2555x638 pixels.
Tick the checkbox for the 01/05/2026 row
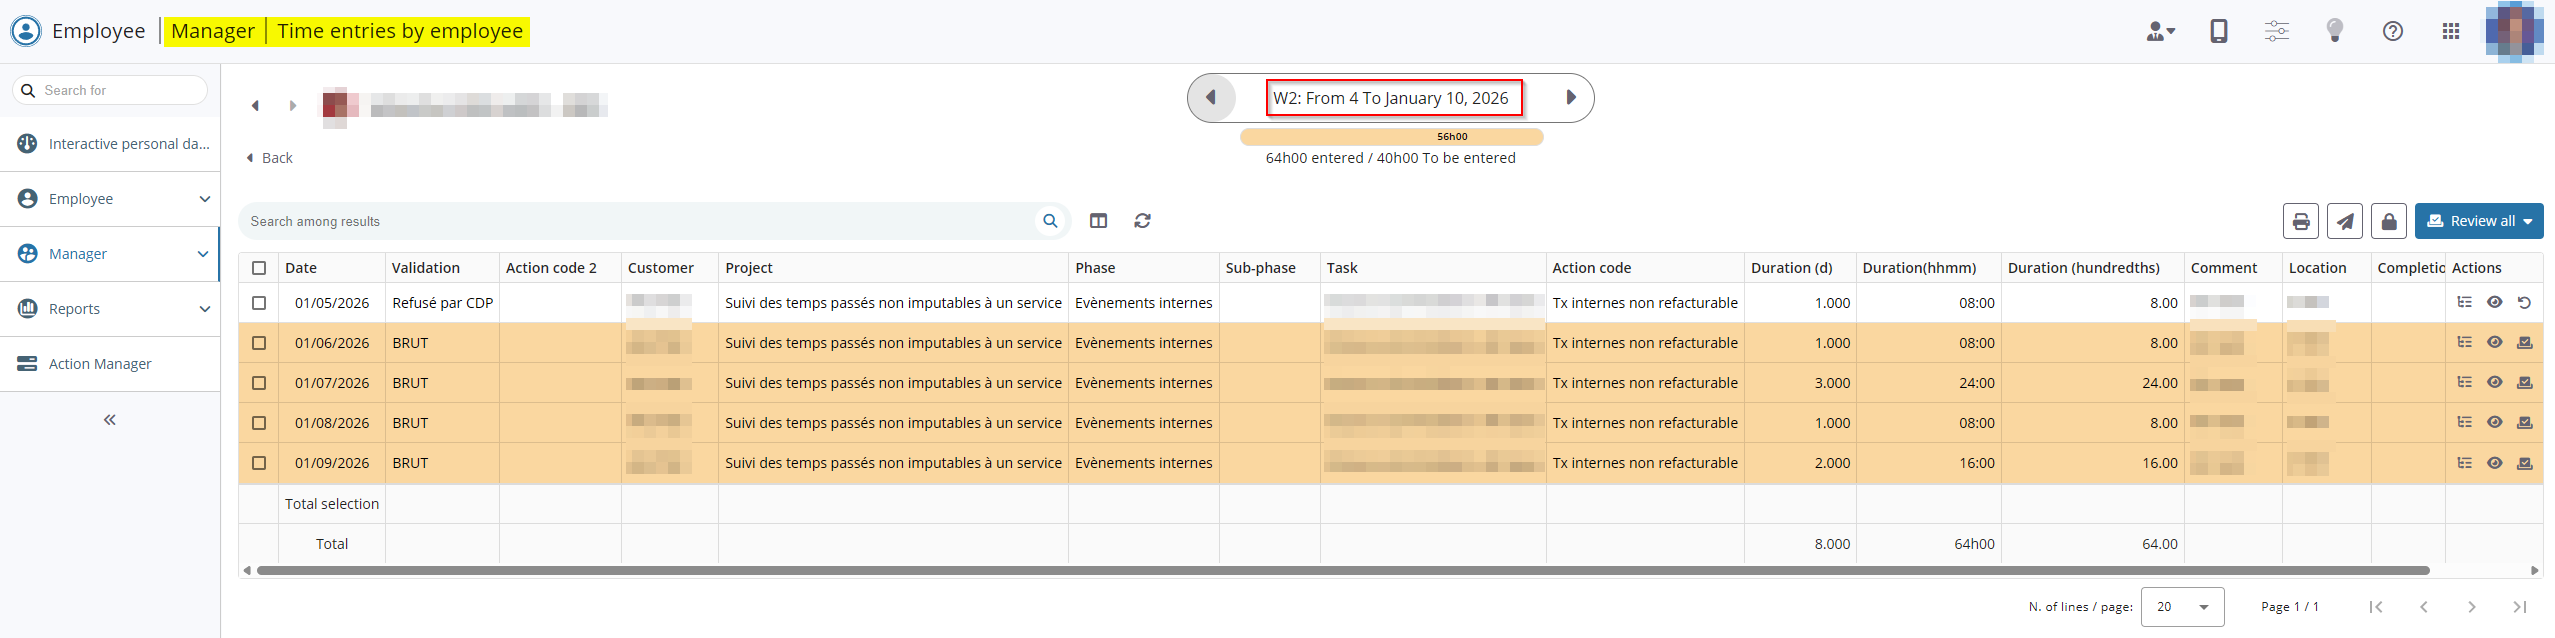(259, 303)
